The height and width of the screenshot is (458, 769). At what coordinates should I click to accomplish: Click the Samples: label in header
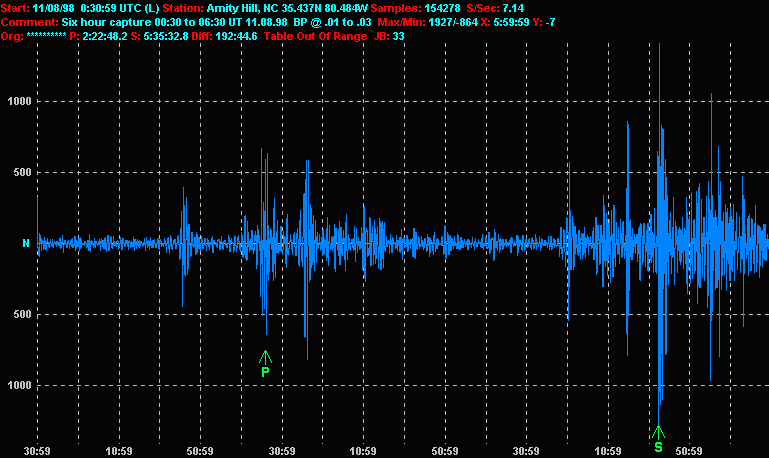point(396,8)
